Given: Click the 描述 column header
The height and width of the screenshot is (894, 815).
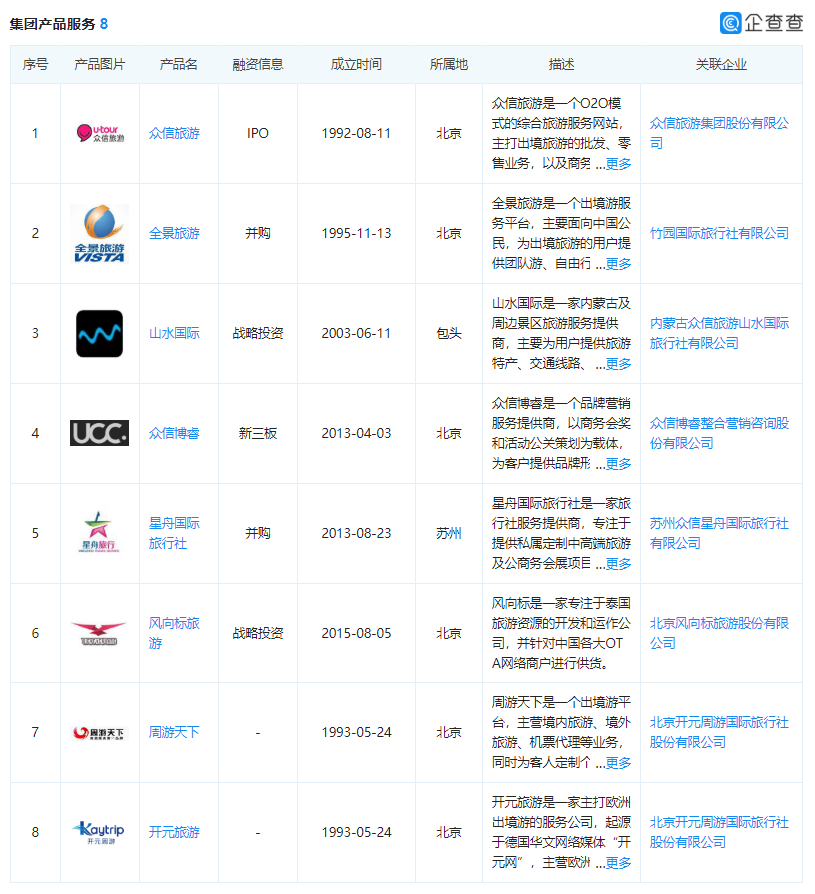Looking at the screenshot, I should click(x=561, y=64).
